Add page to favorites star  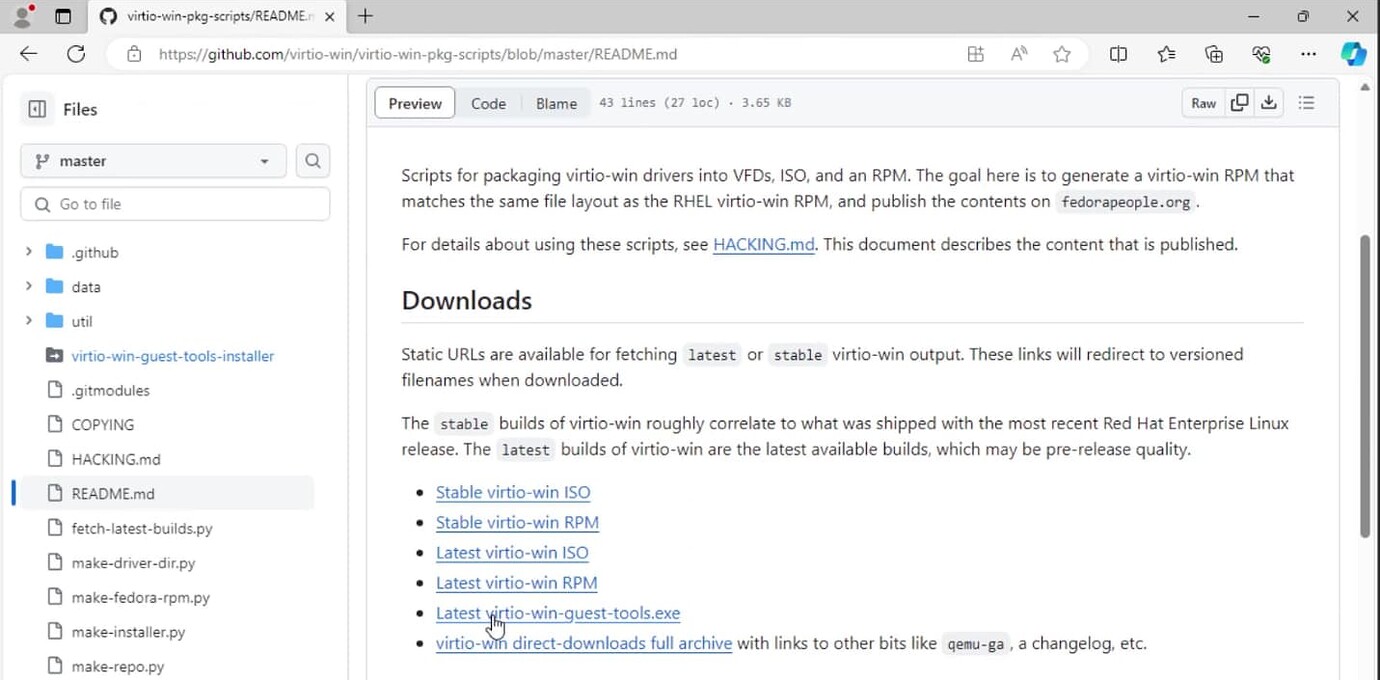tap(1062, 54)
